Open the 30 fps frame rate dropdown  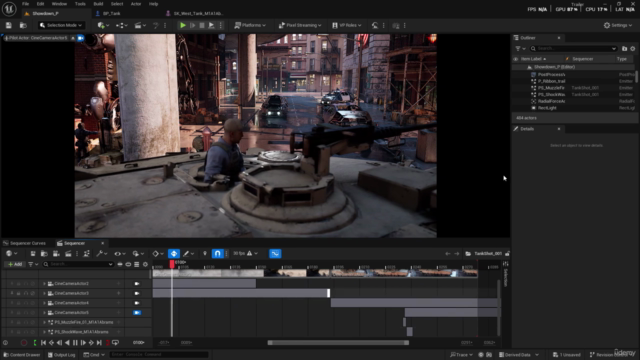tap(245, 253)
